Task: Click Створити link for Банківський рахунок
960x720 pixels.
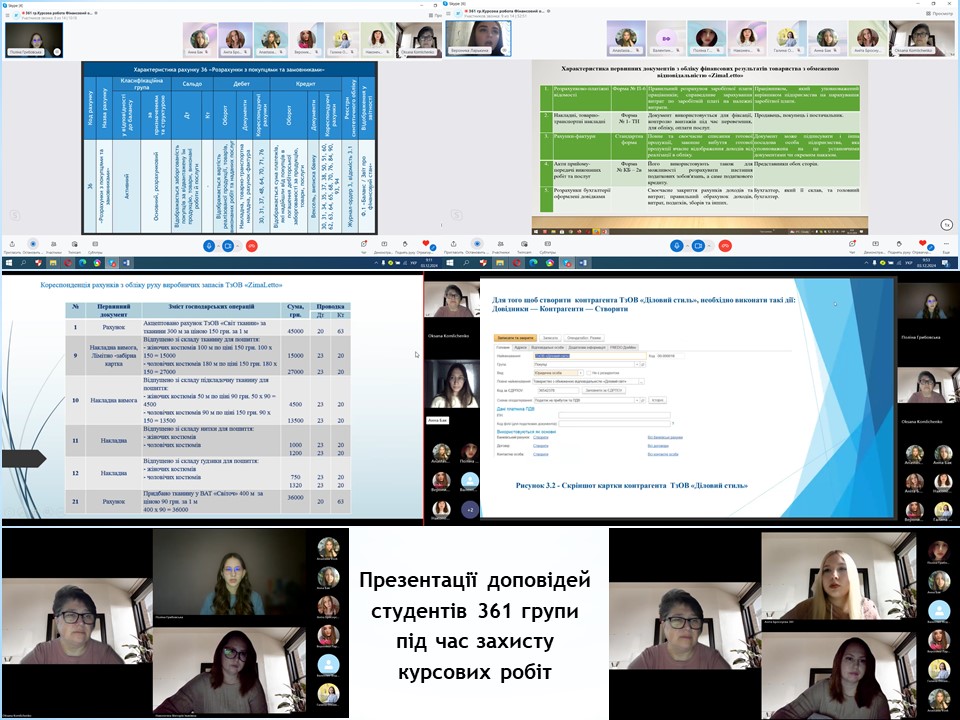Action: (x=541, y=438)
